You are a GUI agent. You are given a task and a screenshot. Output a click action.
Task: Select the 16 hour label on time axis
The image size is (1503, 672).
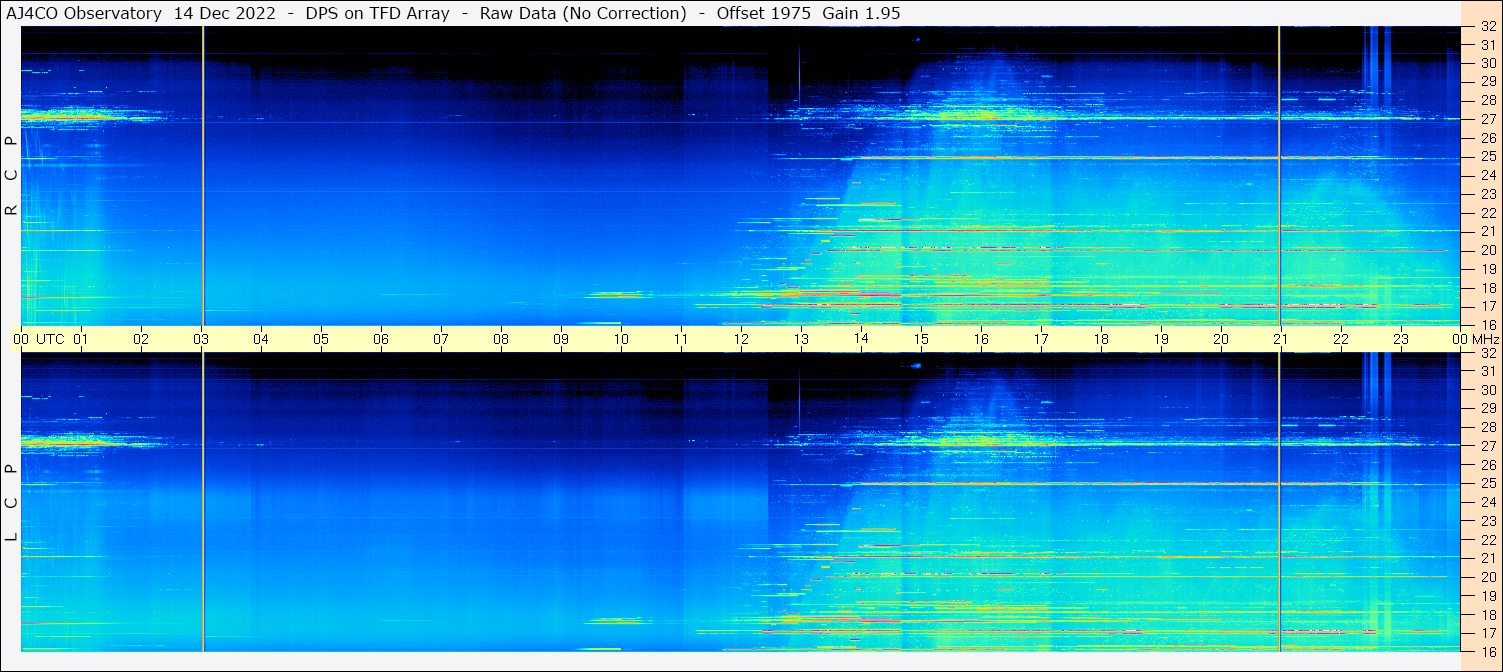pyautogui.click(x=981, y=339)
